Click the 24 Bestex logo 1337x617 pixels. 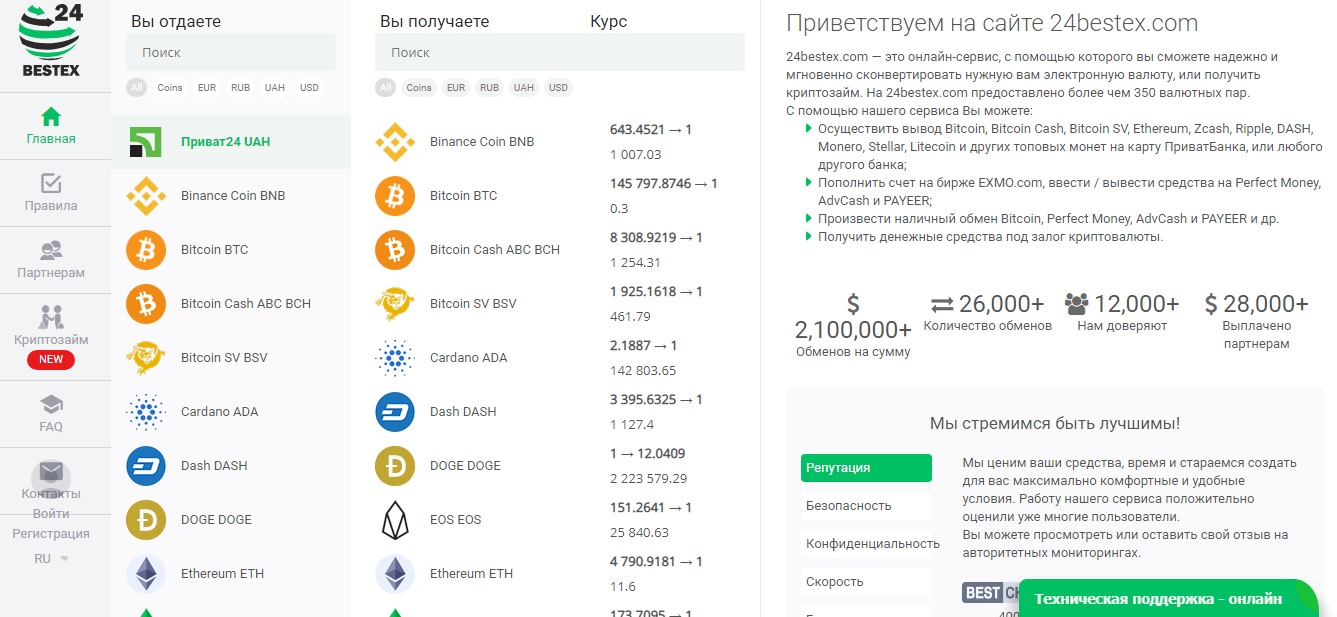(x=51, y=41)
